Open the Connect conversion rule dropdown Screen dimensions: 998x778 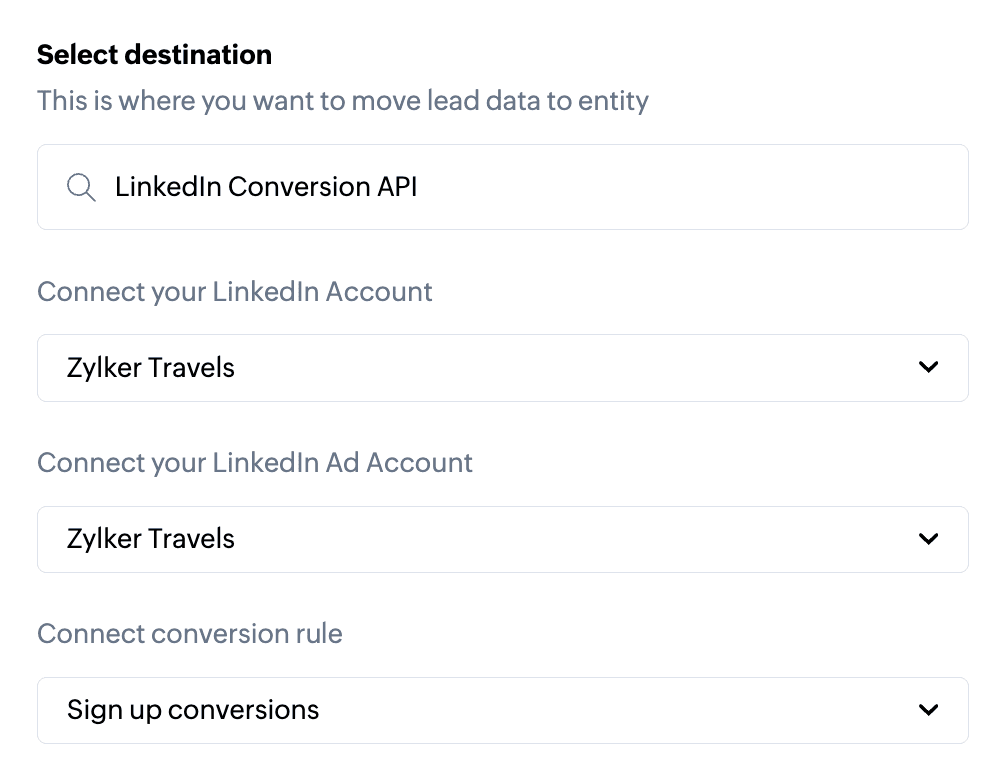coord(502,710)
